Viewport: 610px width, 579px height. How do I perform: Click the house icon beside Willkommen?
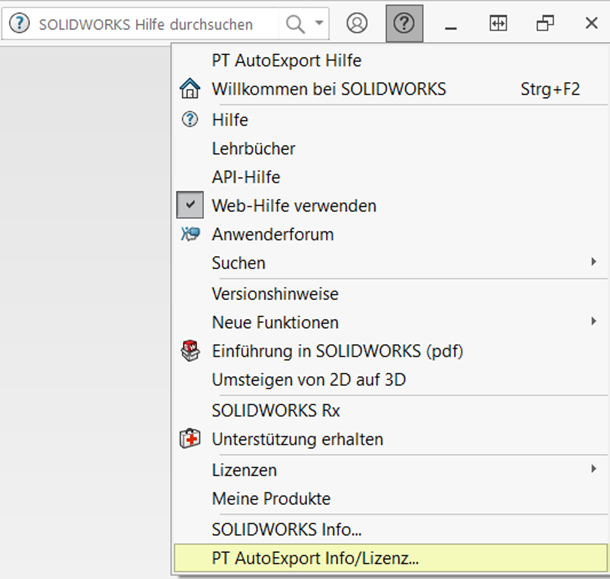pyautogui.click(x=190, y=88)
